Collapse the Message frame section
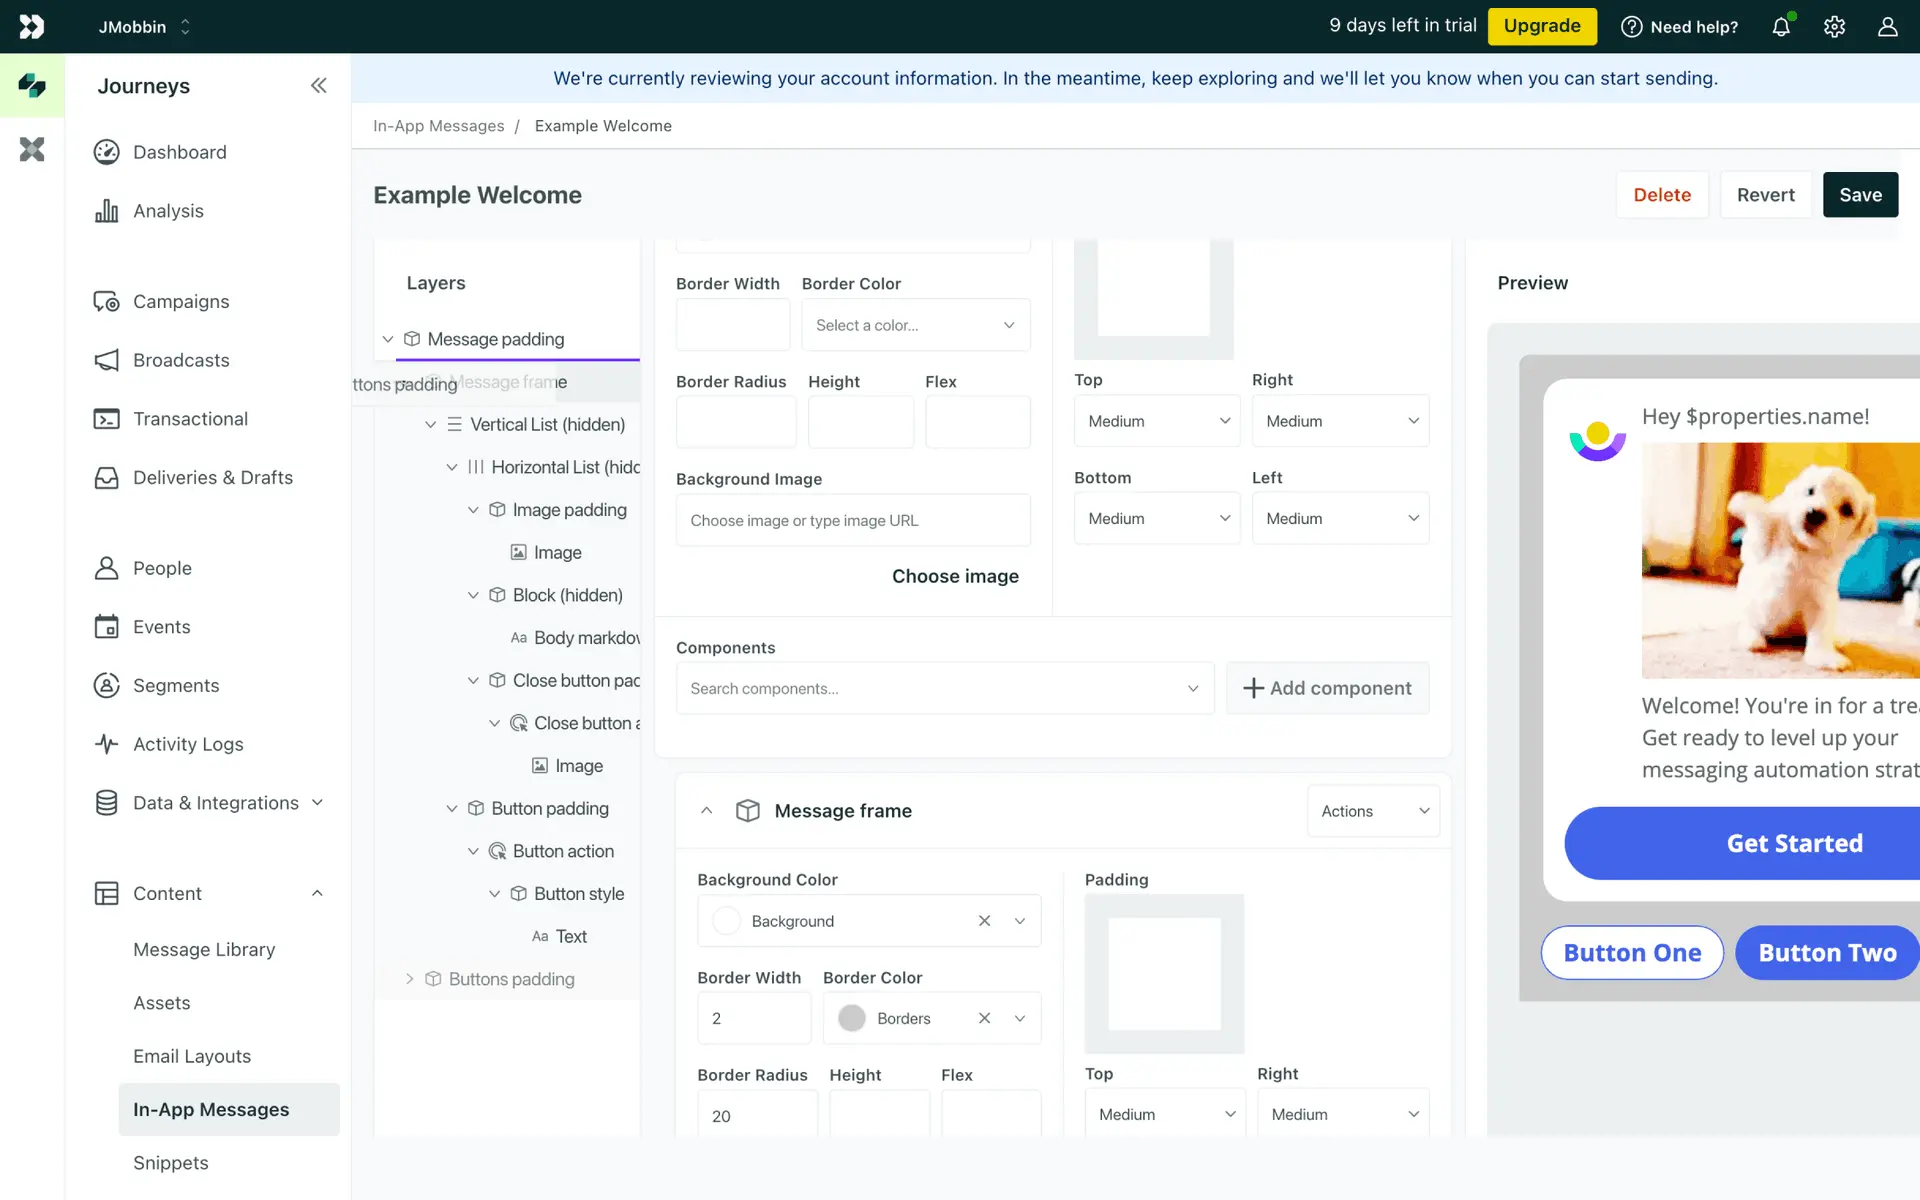The height and width of the screenshot is (1200, 1920). pos(706,811)
